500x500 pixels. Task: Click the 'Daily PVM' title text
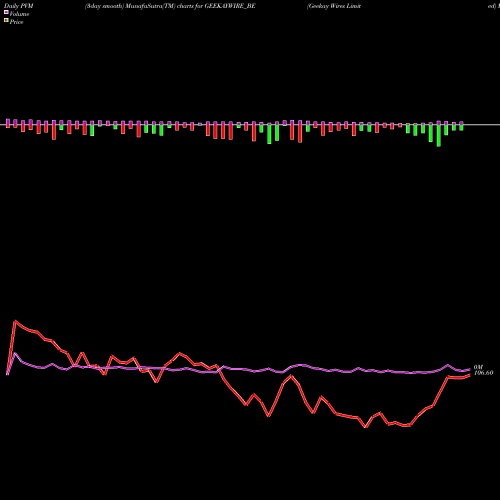pos(19,6)
